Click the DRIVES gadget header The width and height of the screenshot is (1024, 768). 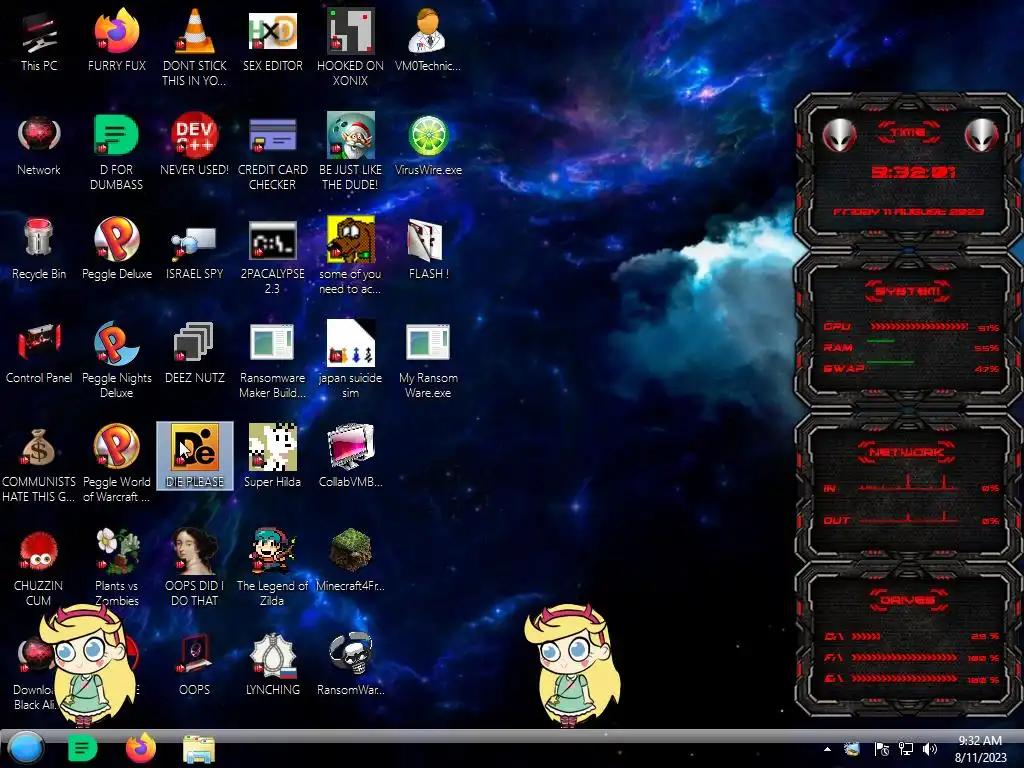pyautogui.click(x=908, y=600)
